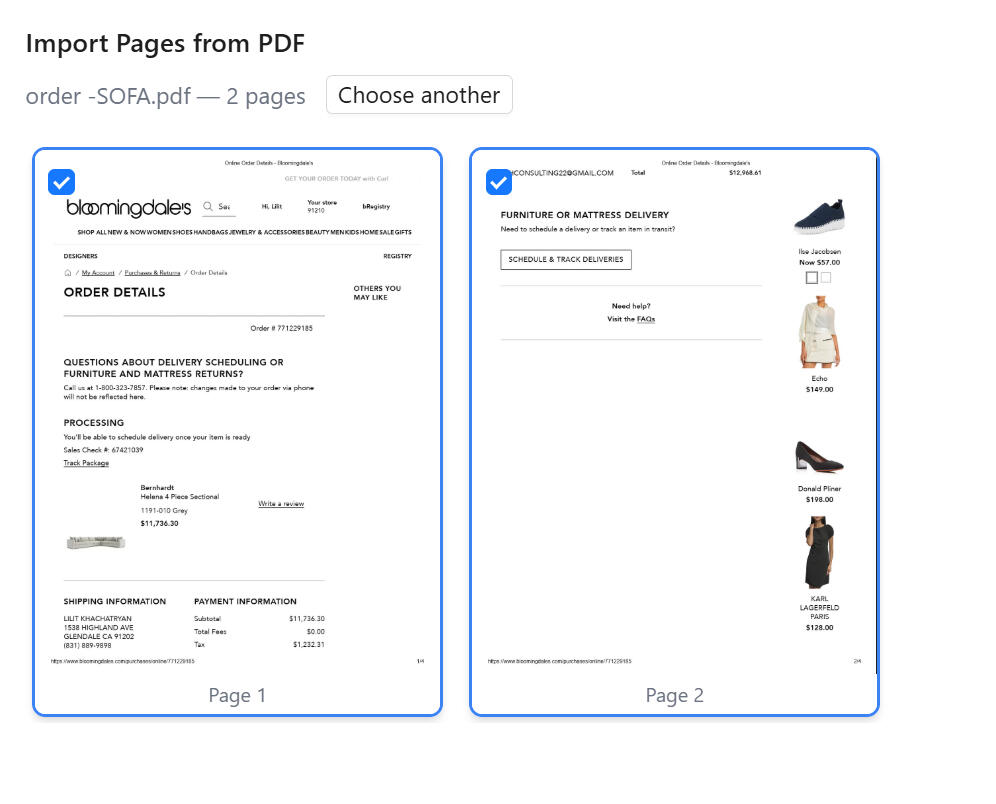Click the Echo white outfit image
Screen dimensions: 996x804
click(x=819, y=332)
